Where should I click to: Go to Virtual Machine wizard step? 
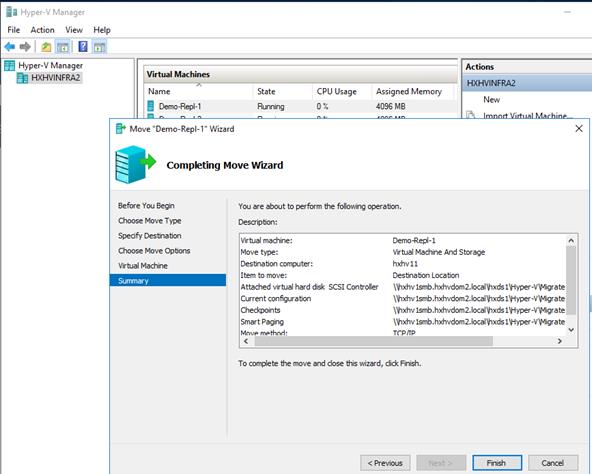click(x=143, y=266)
